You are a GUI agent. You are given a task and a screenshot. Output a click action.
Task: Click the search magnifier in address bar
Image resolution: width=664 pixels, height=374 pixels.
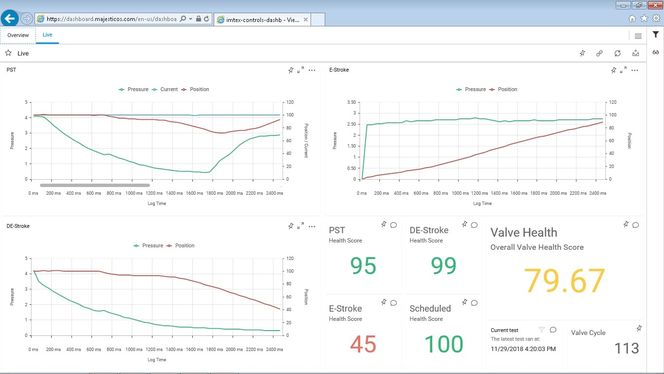183,19
